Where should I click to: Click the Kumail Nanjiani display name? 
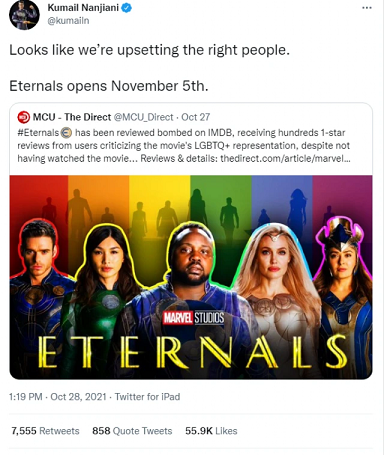point(83,8)
